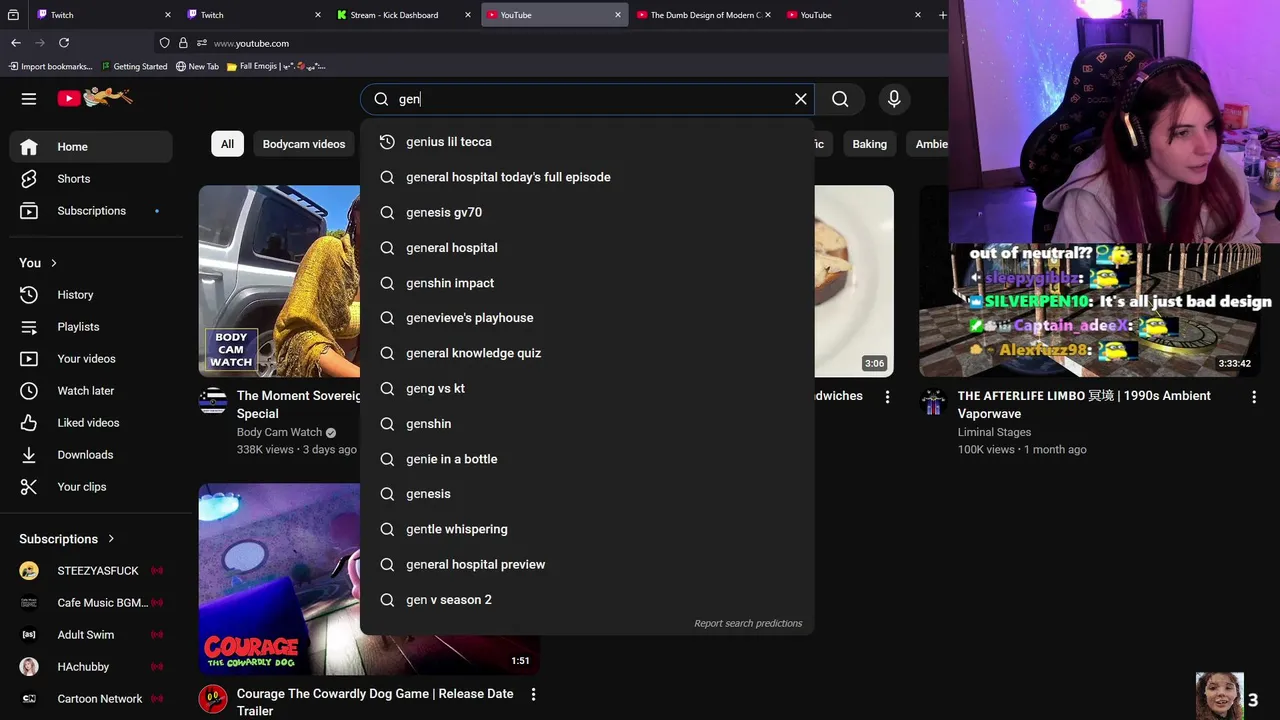The width and height of the screenshot is (1280, 720).
Task: Open a new browser tab with plus
Action: click(x=942, y=15)
